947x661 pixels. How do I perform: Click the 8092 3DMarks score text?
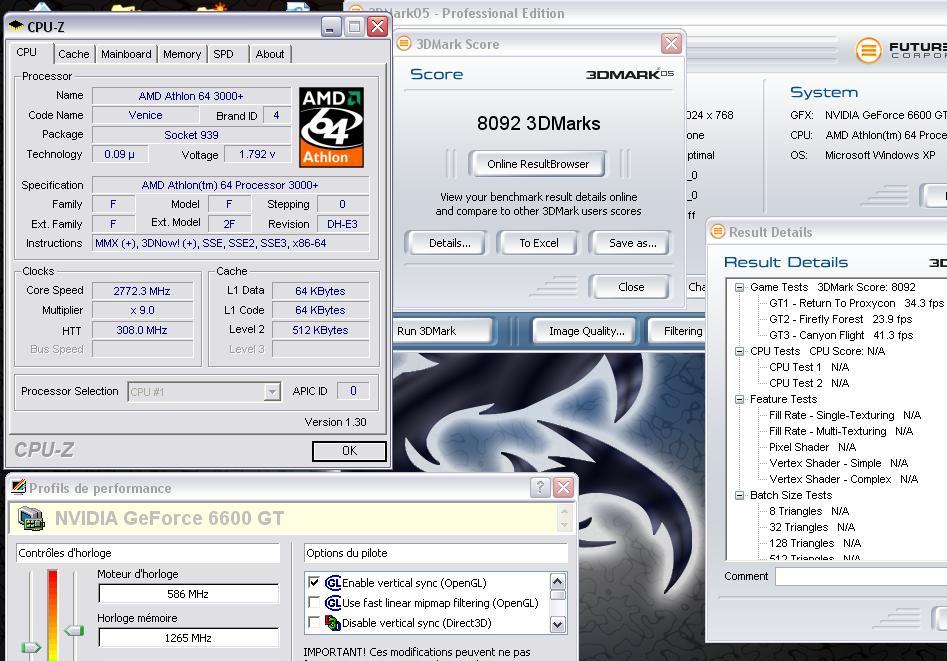539,124
